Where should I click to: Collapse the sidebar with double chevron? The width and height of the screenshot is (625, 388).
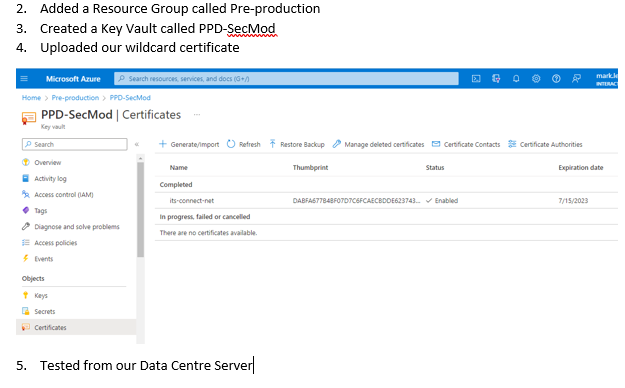(137, 144)
